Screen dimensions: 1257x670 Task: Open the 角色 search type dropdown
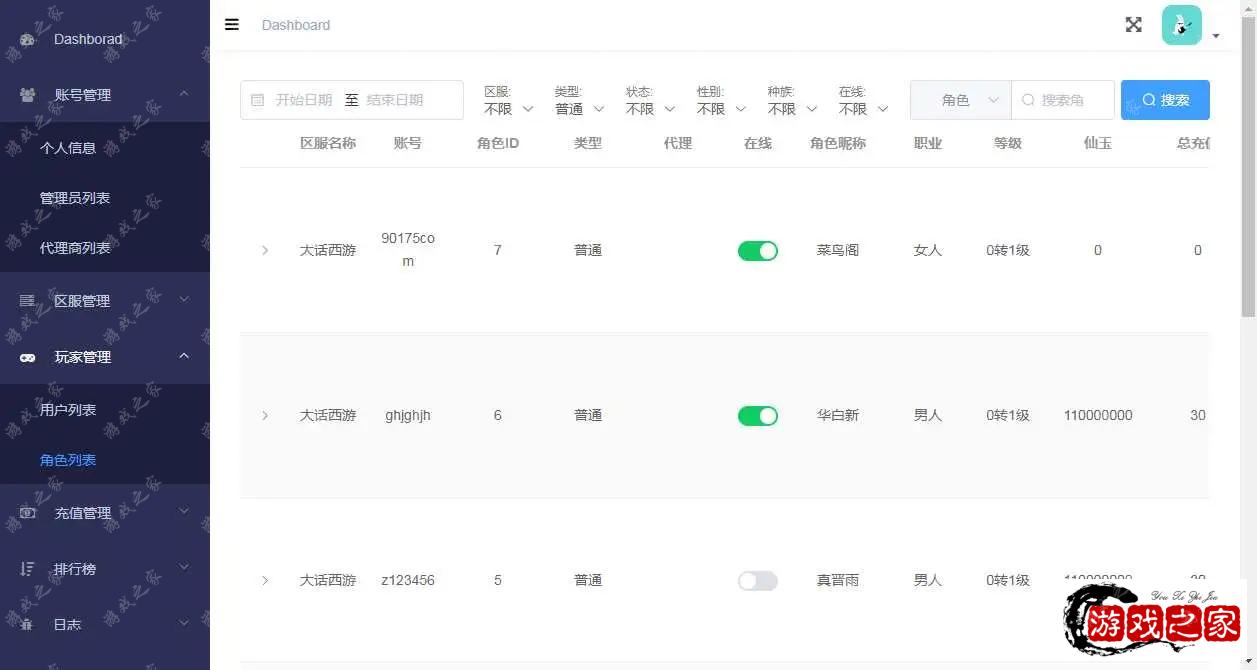[960, 100]
